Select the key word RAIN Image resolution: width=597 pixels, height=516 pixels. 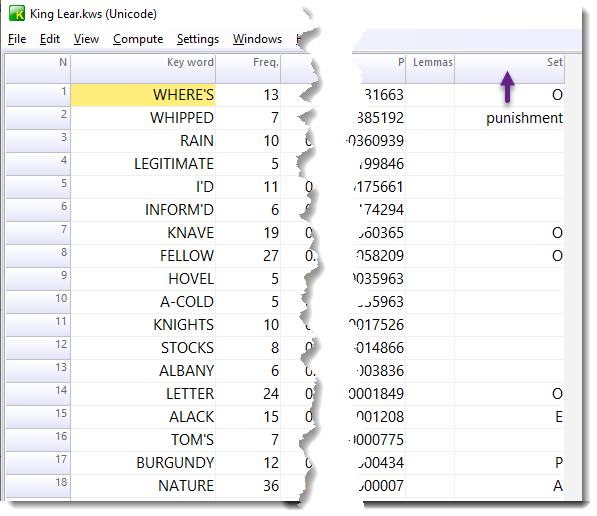click(x=143, y=141)
